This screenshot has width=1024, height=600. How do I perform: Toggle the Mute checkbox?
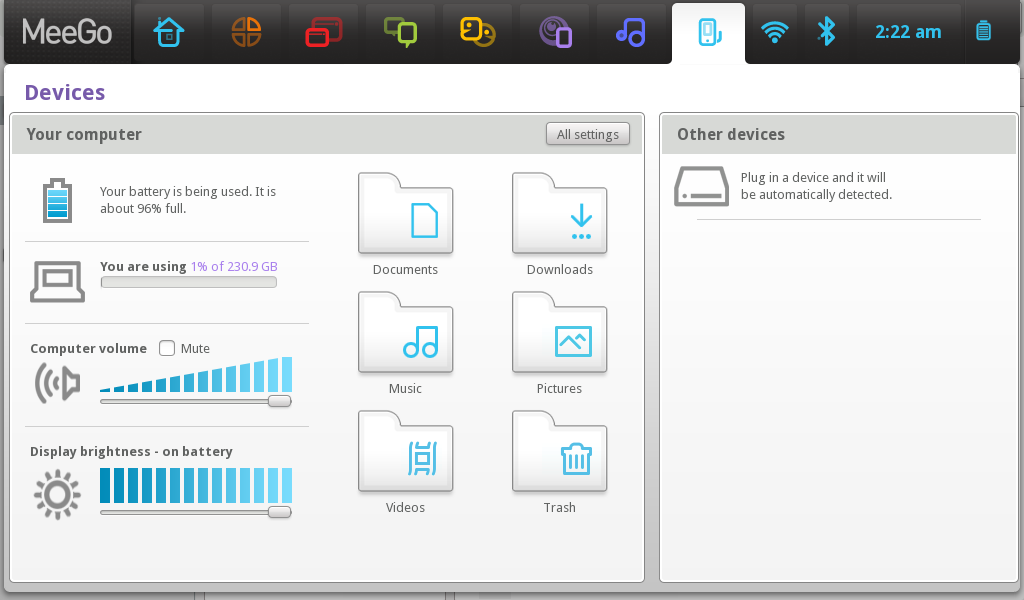tap(166, 348)
